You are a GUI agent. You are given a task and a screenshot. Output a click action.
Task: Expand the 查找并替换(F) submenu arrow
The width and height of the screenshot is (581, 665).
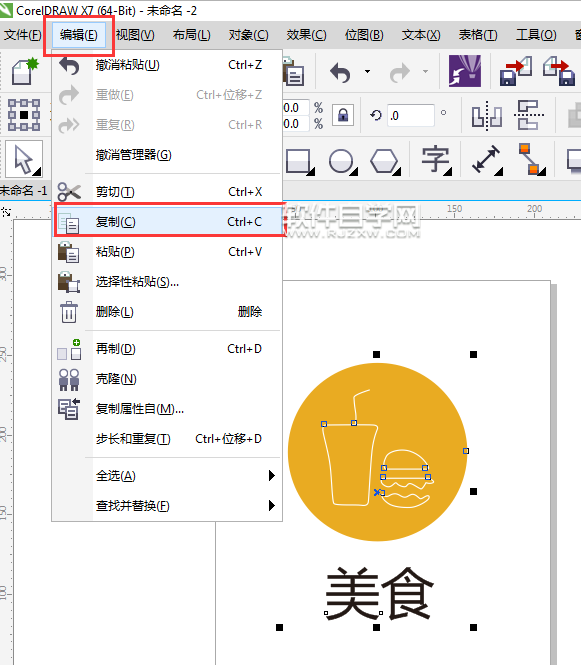tap(272, 506)
